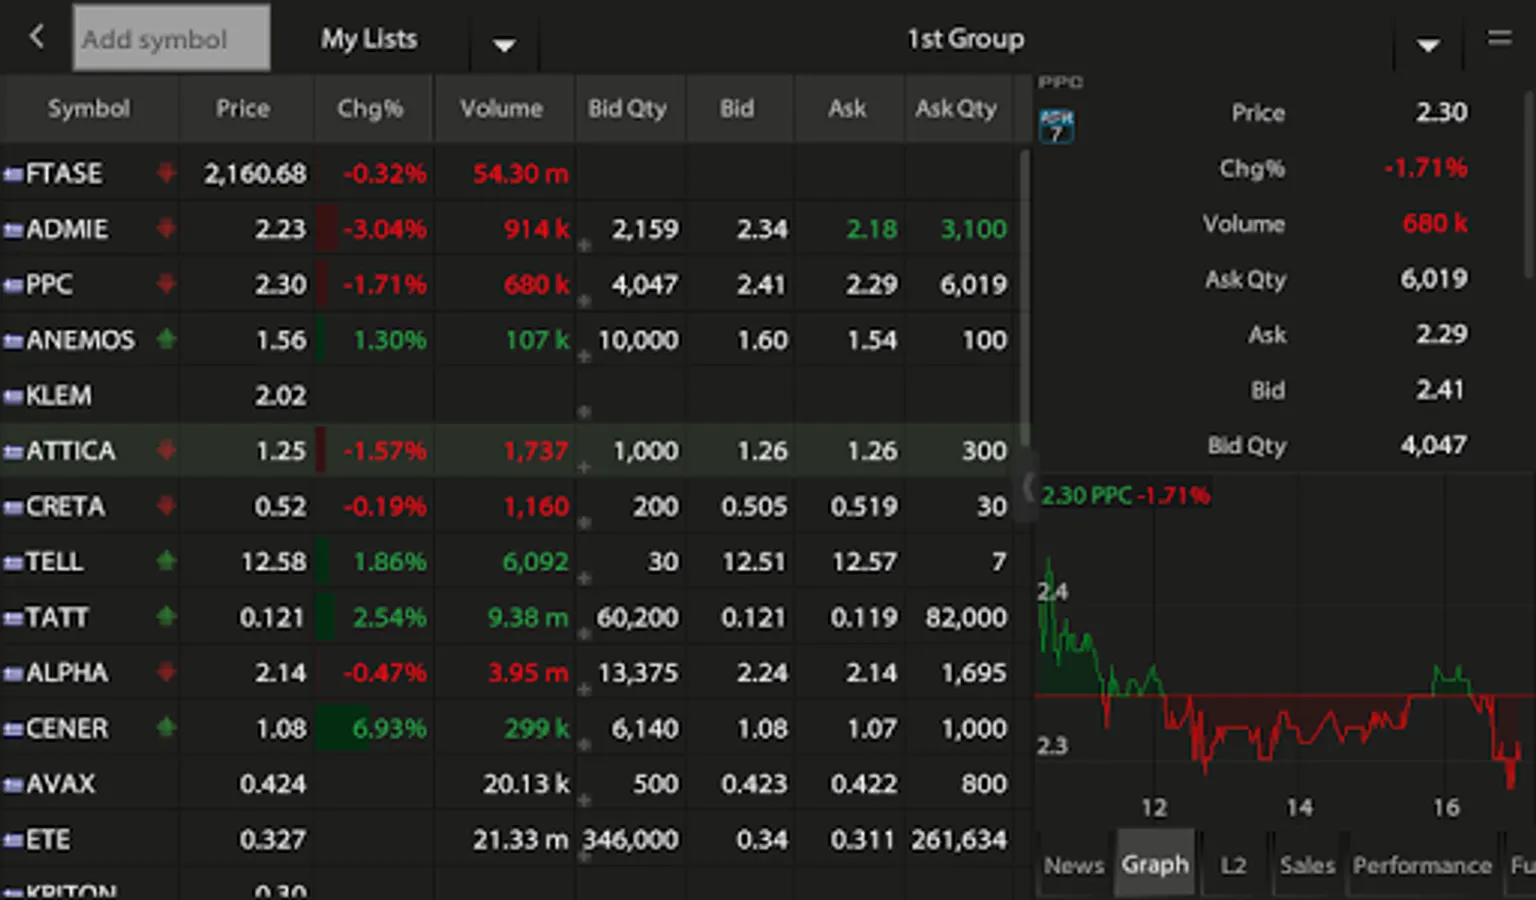Click the green up arrow beside ANEMOS
The height and width of the screenshot is (900, 1536).
coord(166,340)
